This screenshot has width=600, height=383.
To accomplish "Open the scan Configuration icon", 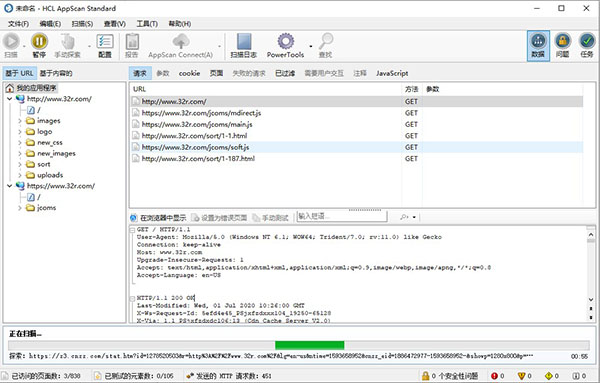I will point(104,41).
